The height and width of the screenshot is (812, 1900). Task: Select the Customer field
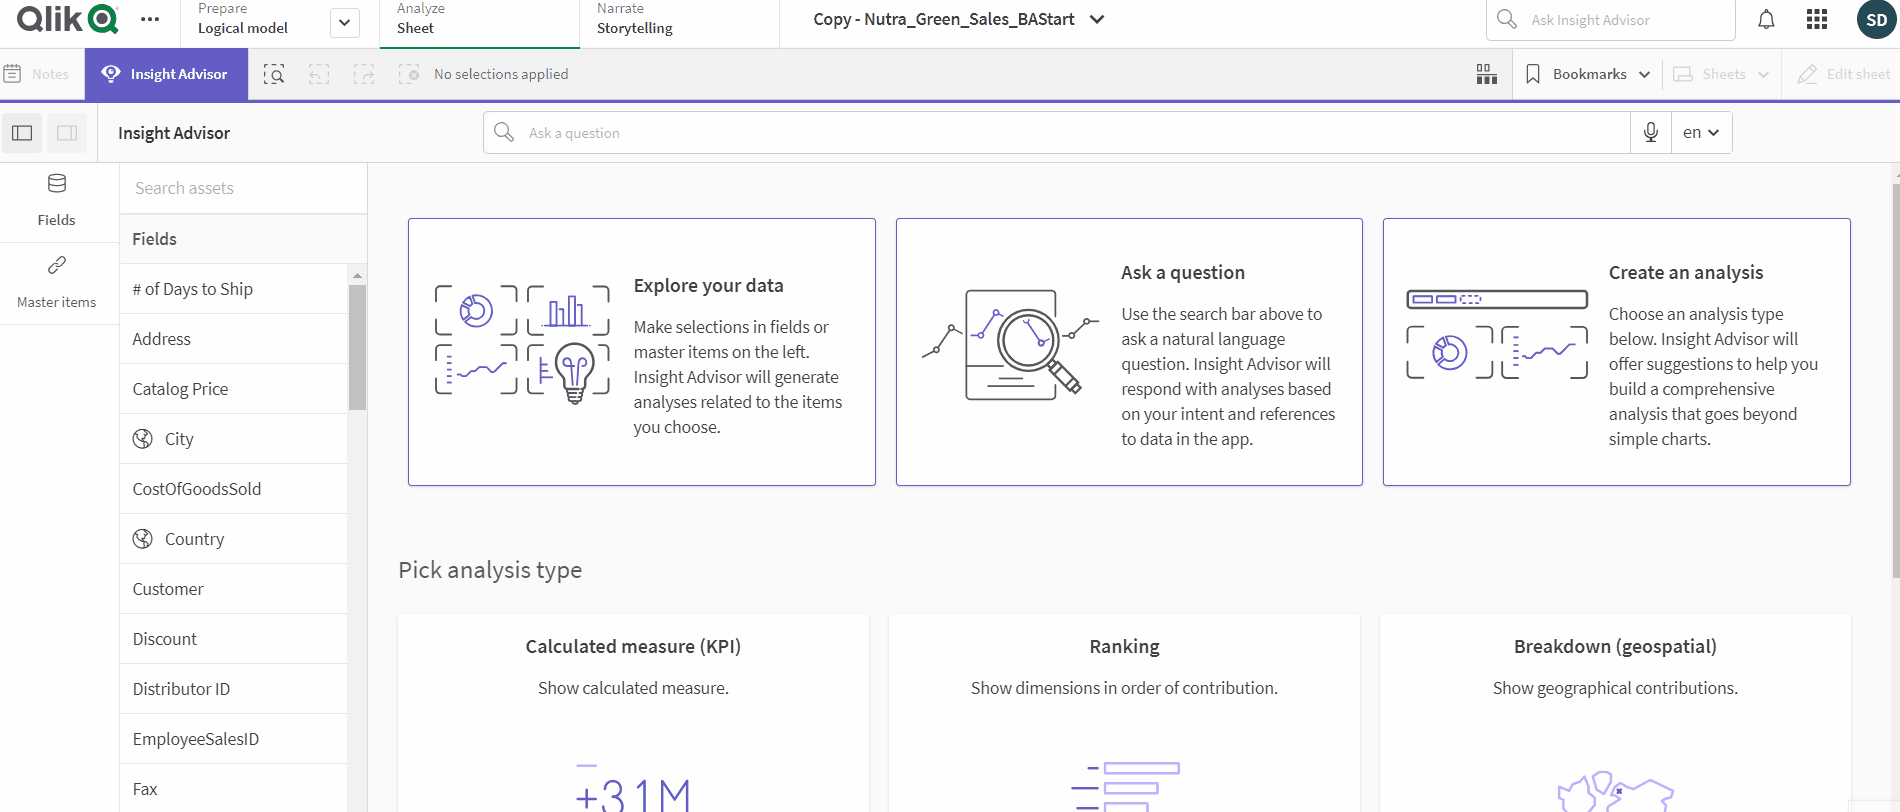click(233, 589)
